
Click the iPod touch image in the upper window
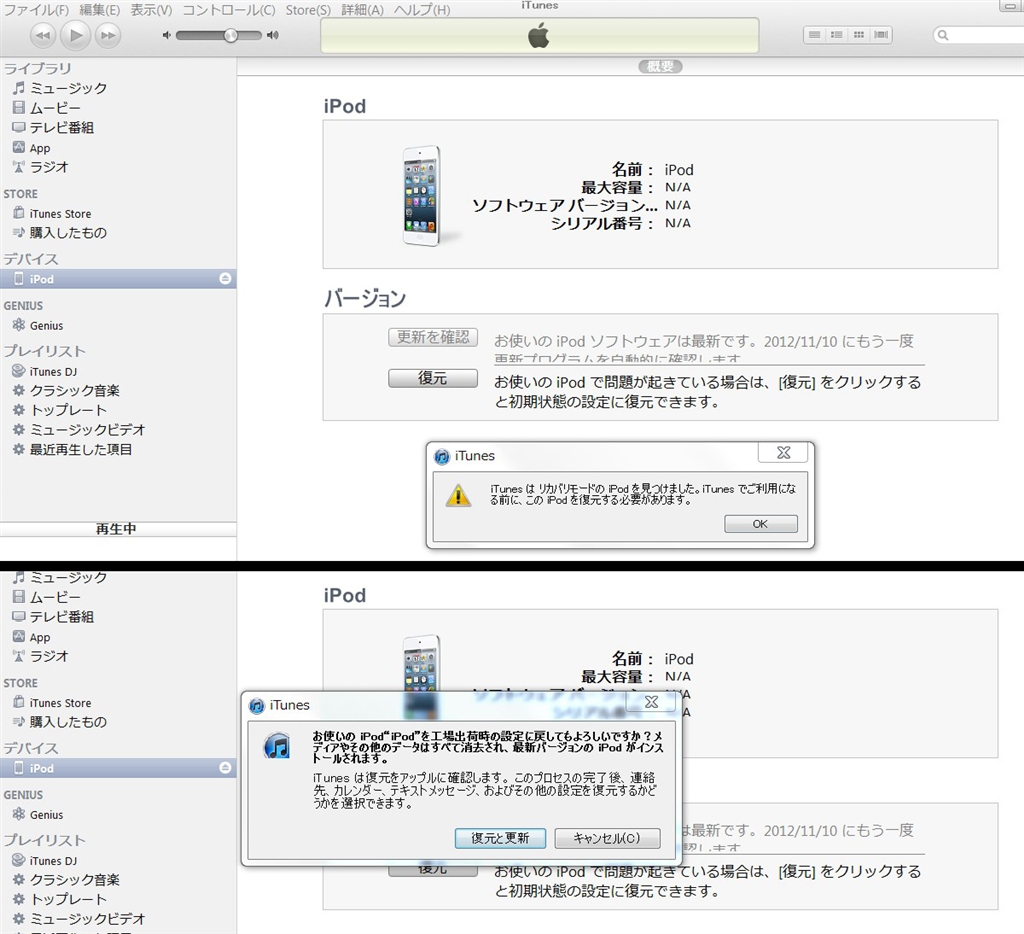click(421, 195)
